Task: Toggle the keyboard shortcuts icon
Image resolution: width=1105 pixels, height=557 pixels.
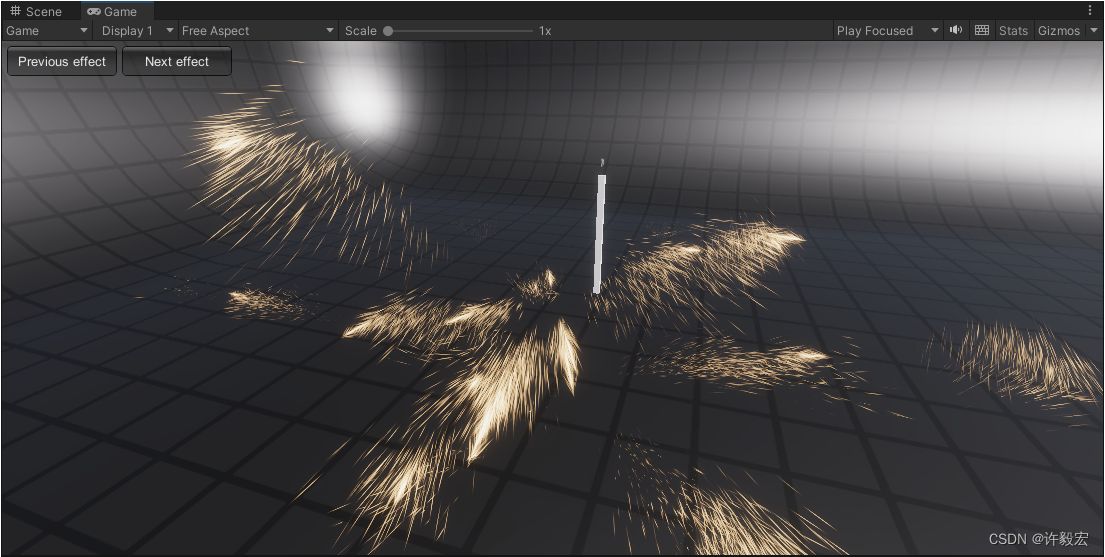Action: (982, 30)
